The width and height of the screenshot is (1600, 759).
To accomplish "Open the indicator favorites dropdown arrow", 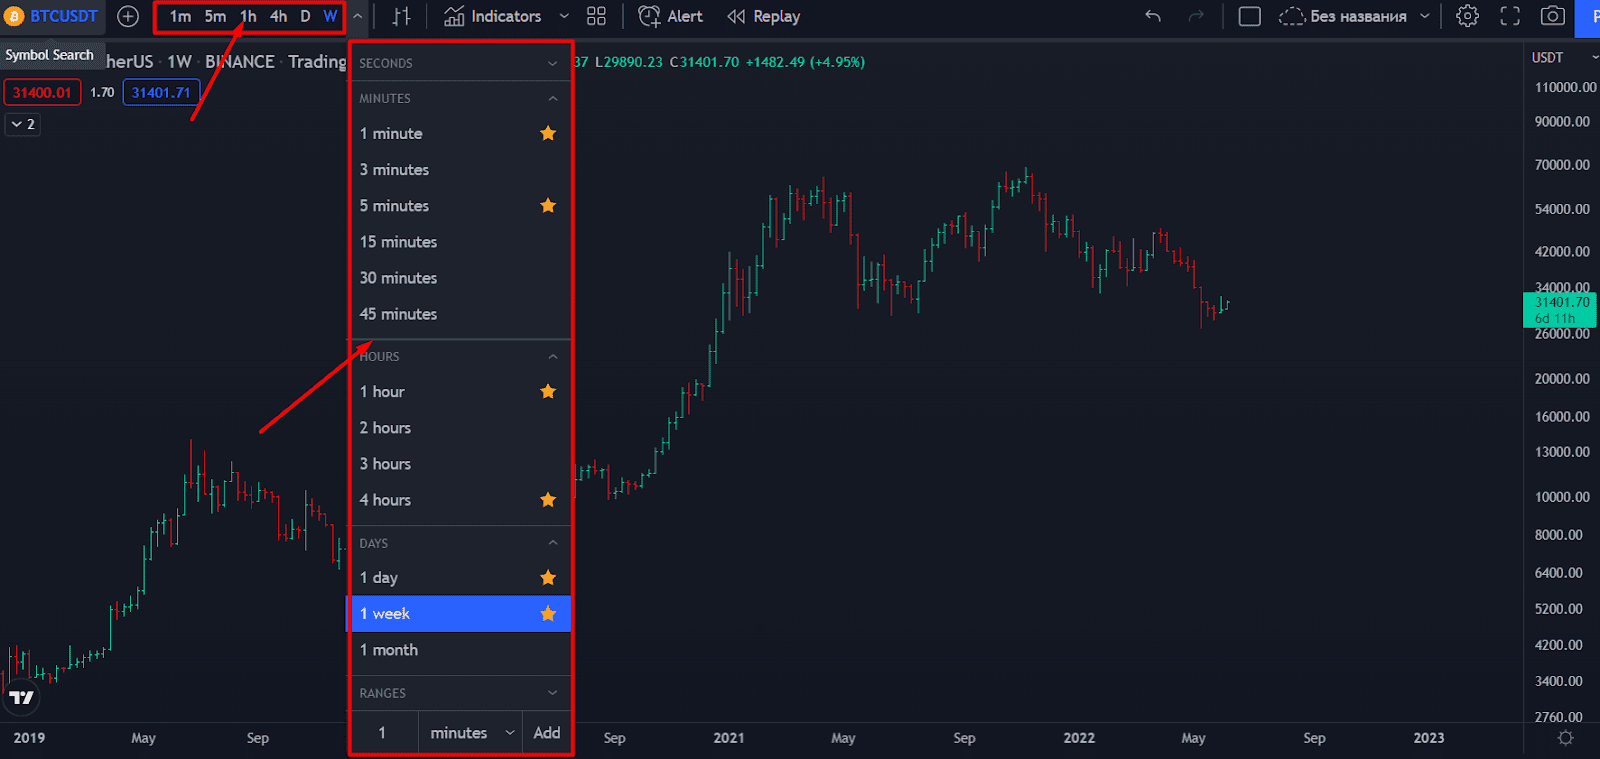I will pyautogui.click(x=564, y=16).
